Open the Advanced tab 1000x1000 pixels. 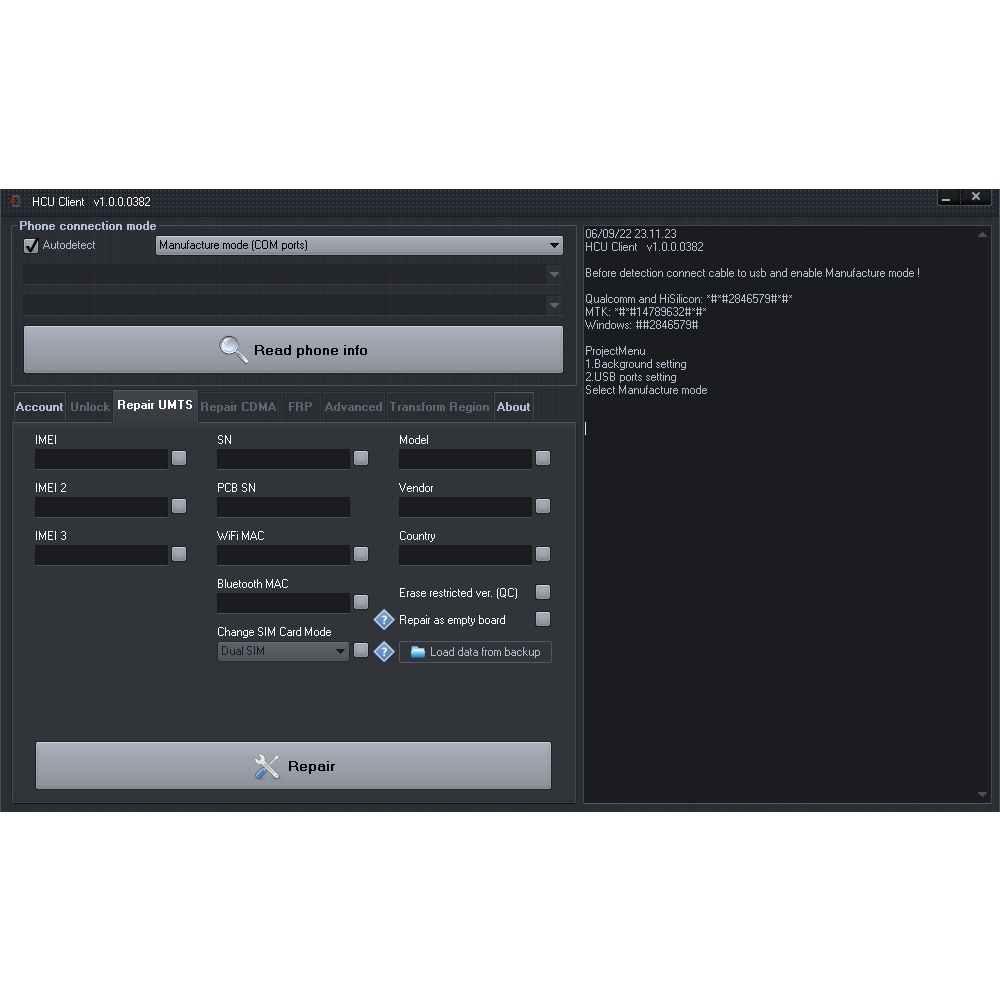click(x=353, y=407)
